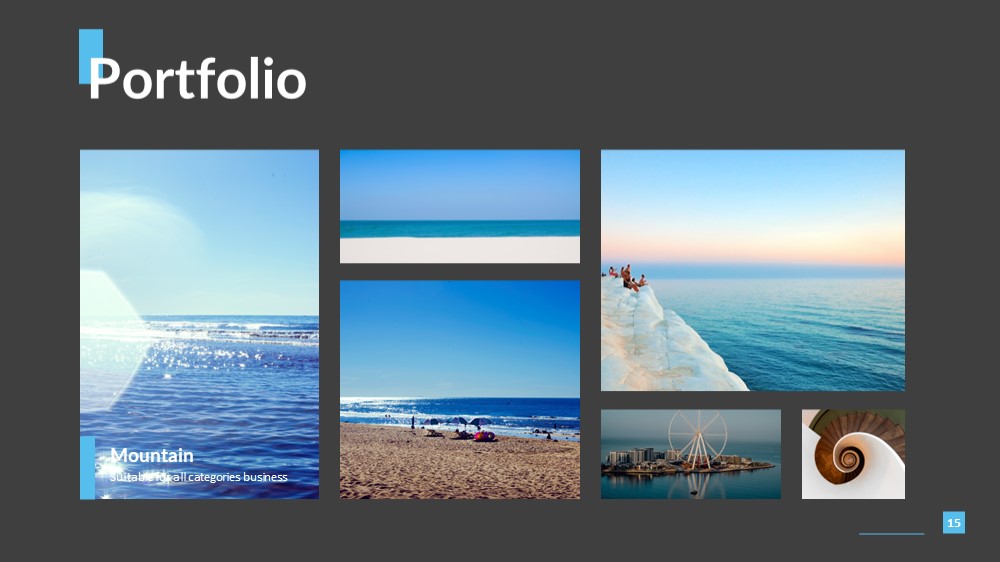Click the thin blue line near the page number
Screen dimensions: 1000x562
click(x=891, y=534)
